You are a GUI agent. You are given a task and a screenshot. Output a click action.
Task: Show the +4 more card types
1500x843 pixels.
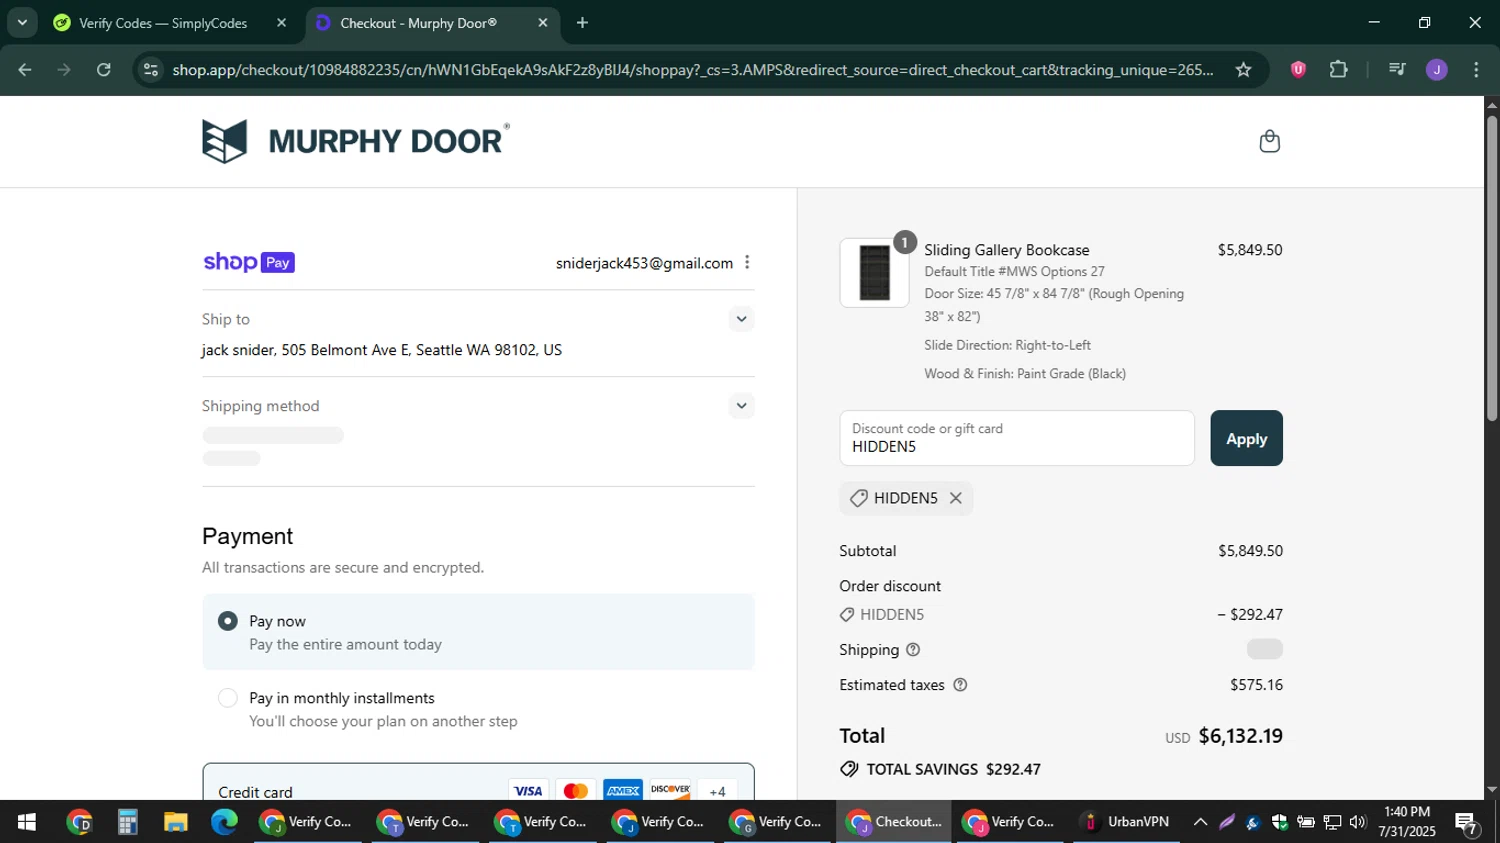coord(717,791)
